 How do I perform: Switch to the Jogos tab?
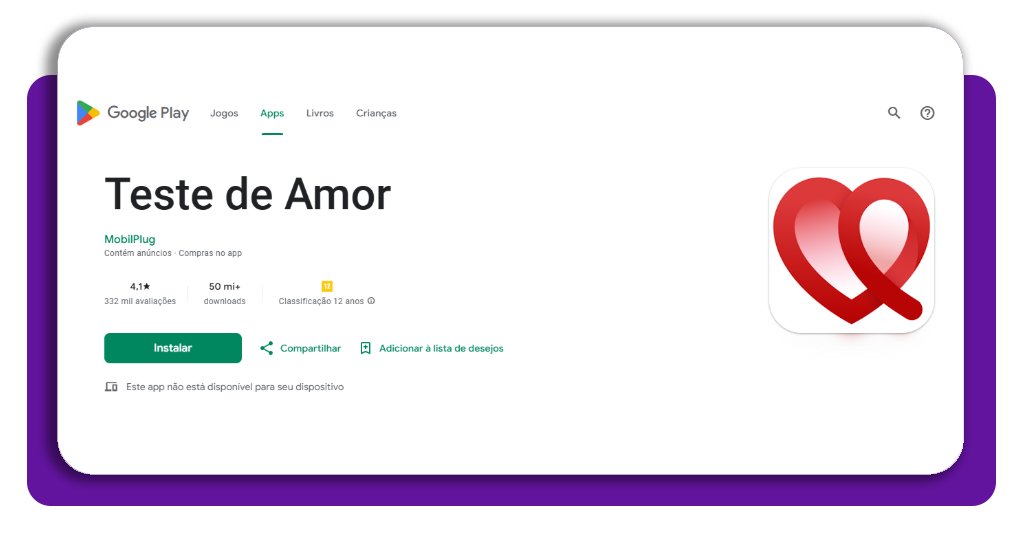pos(224,113)
